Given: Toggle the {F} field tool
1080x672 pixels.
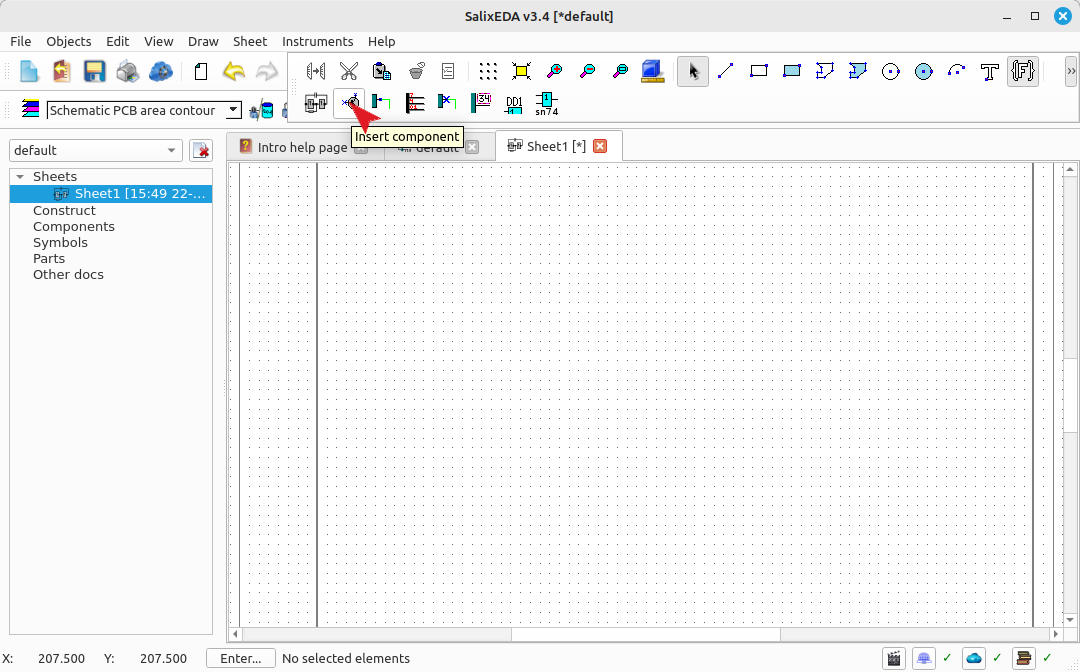Looking at the screenshot, I should [x=1023, y=71].
